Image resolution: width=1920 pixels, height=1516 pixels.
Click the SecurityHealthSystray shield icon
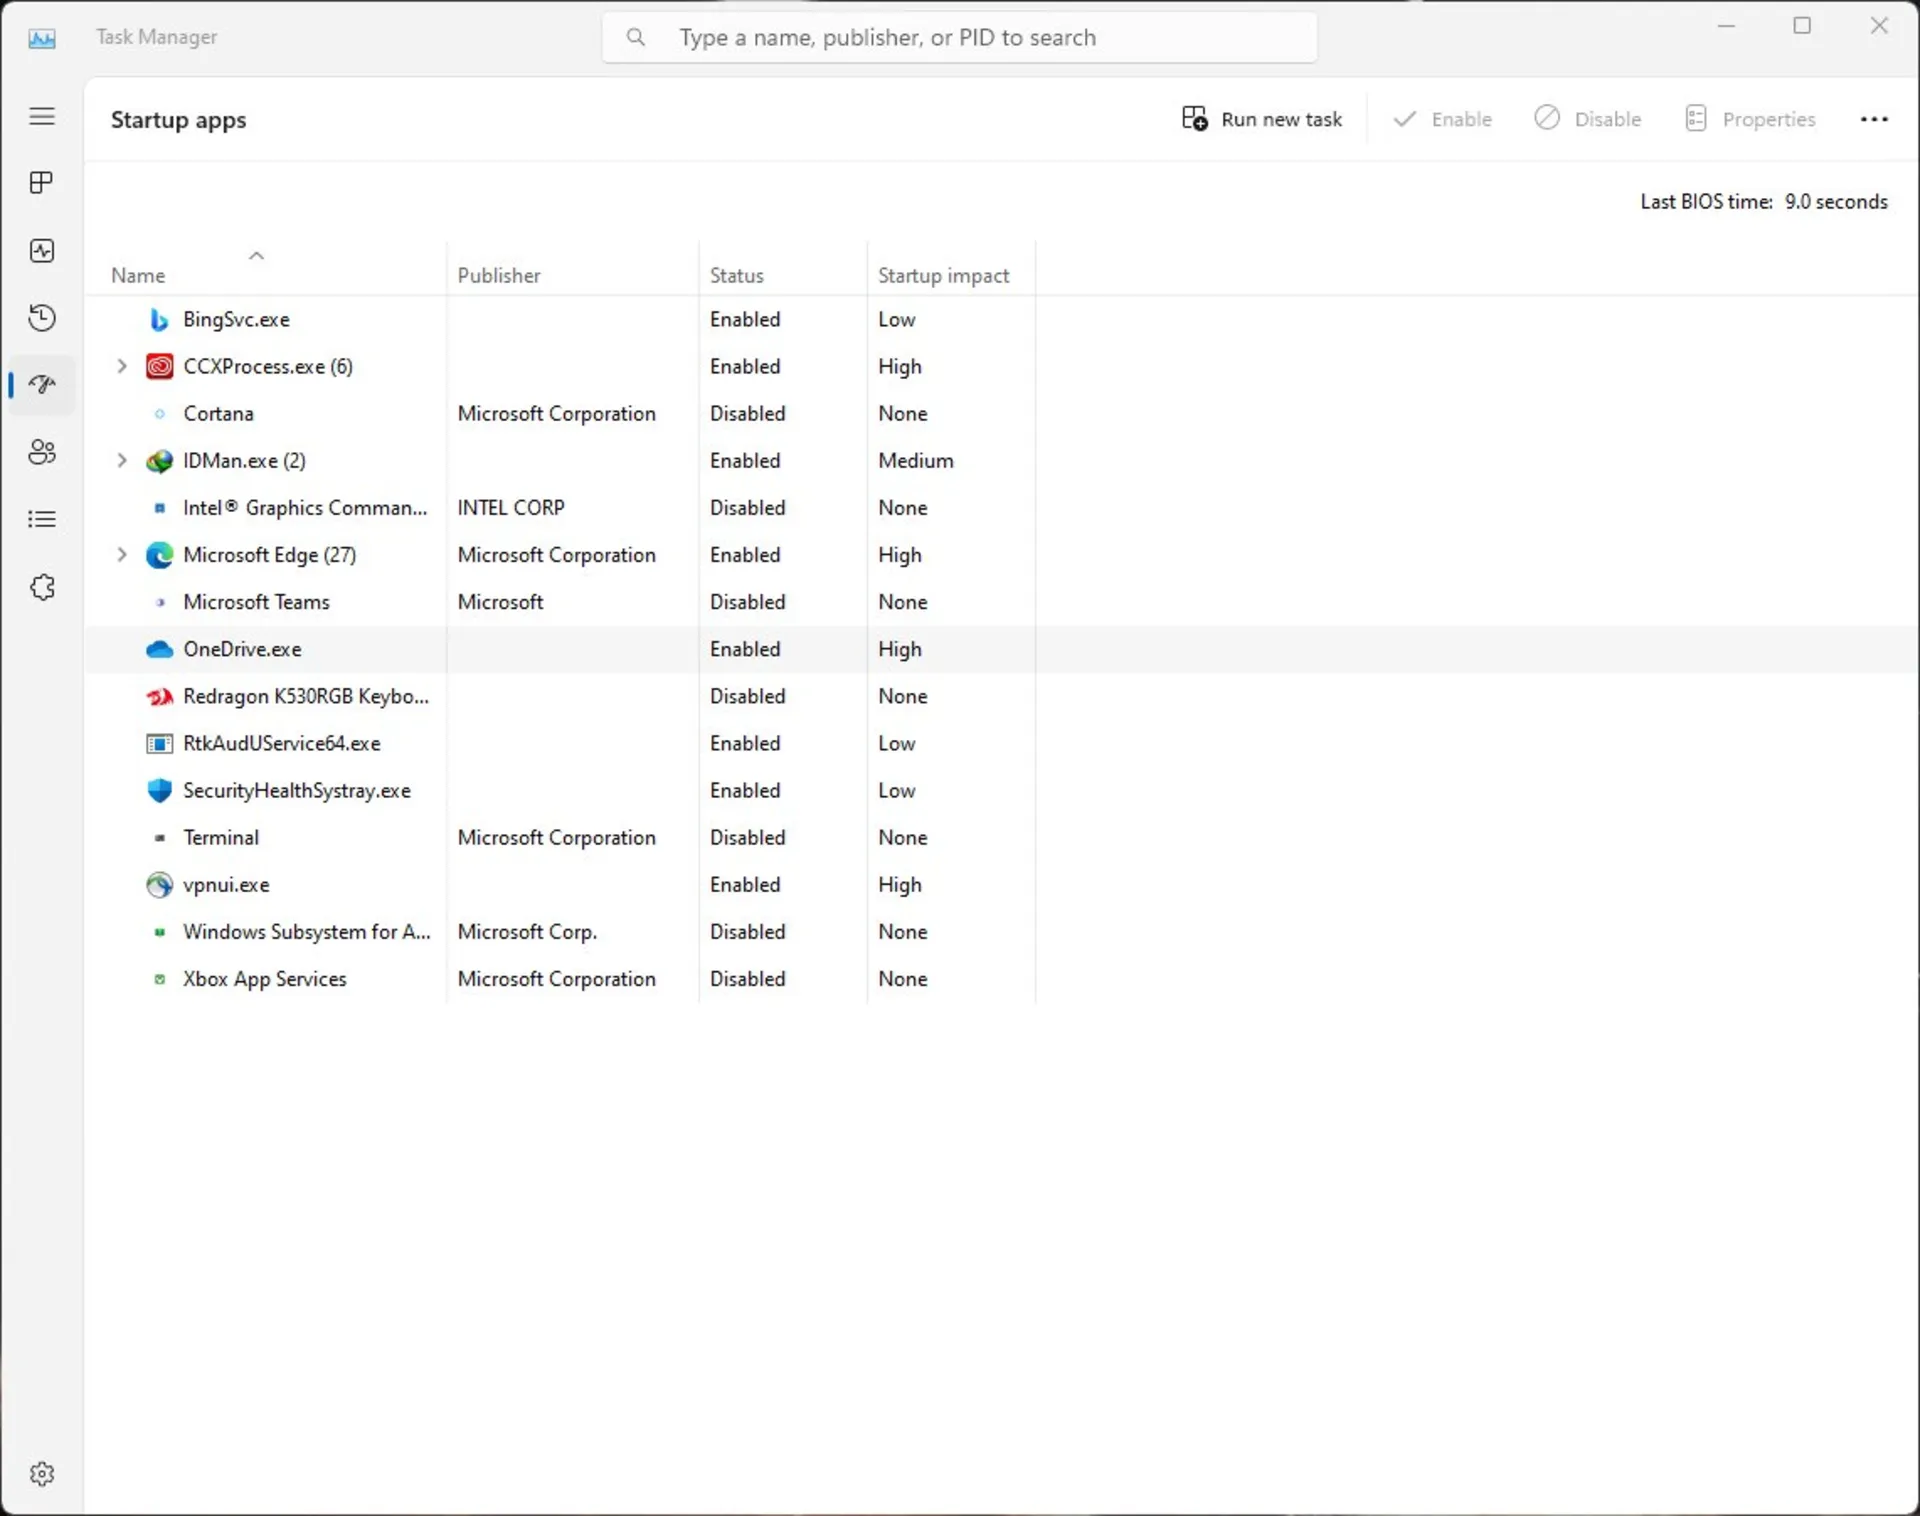159,791
